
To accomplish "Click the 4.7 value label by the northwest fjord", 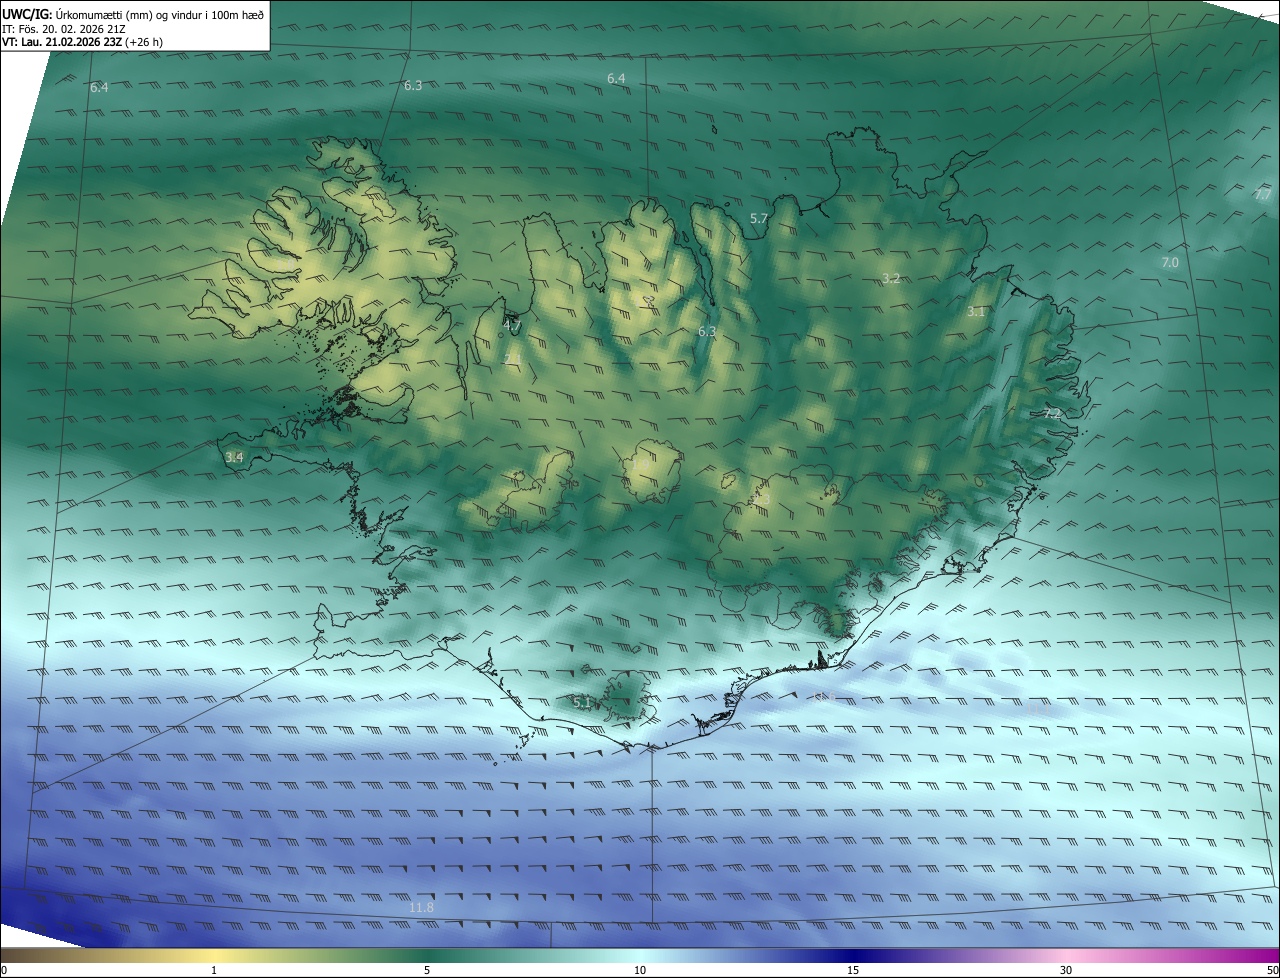I will coord(512,325).
